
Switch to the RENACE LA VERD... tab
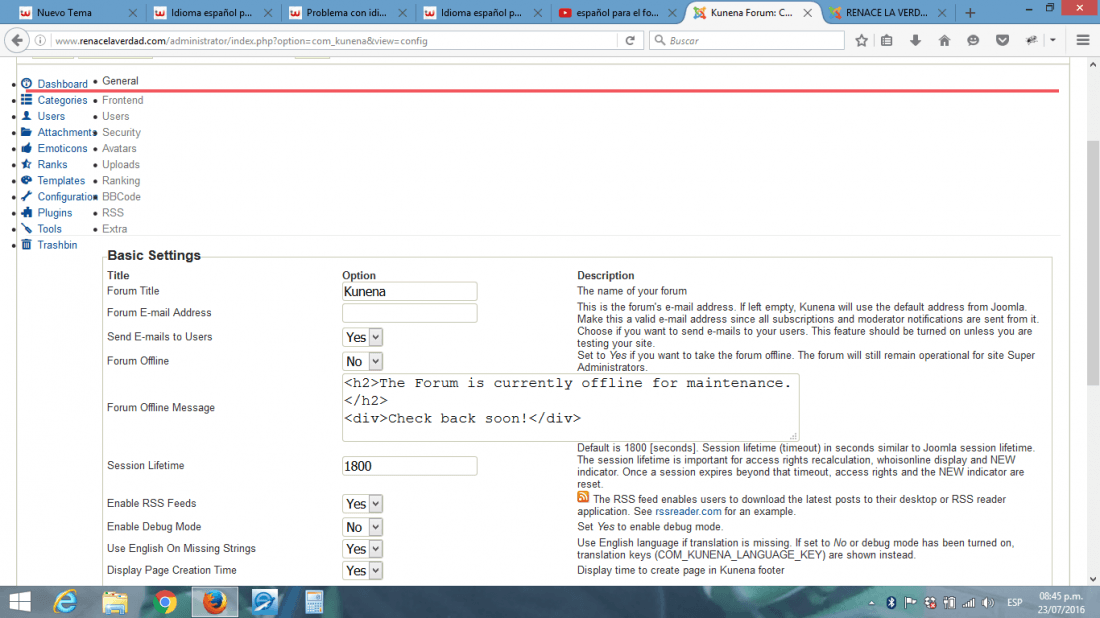click(x=887, y=13)
